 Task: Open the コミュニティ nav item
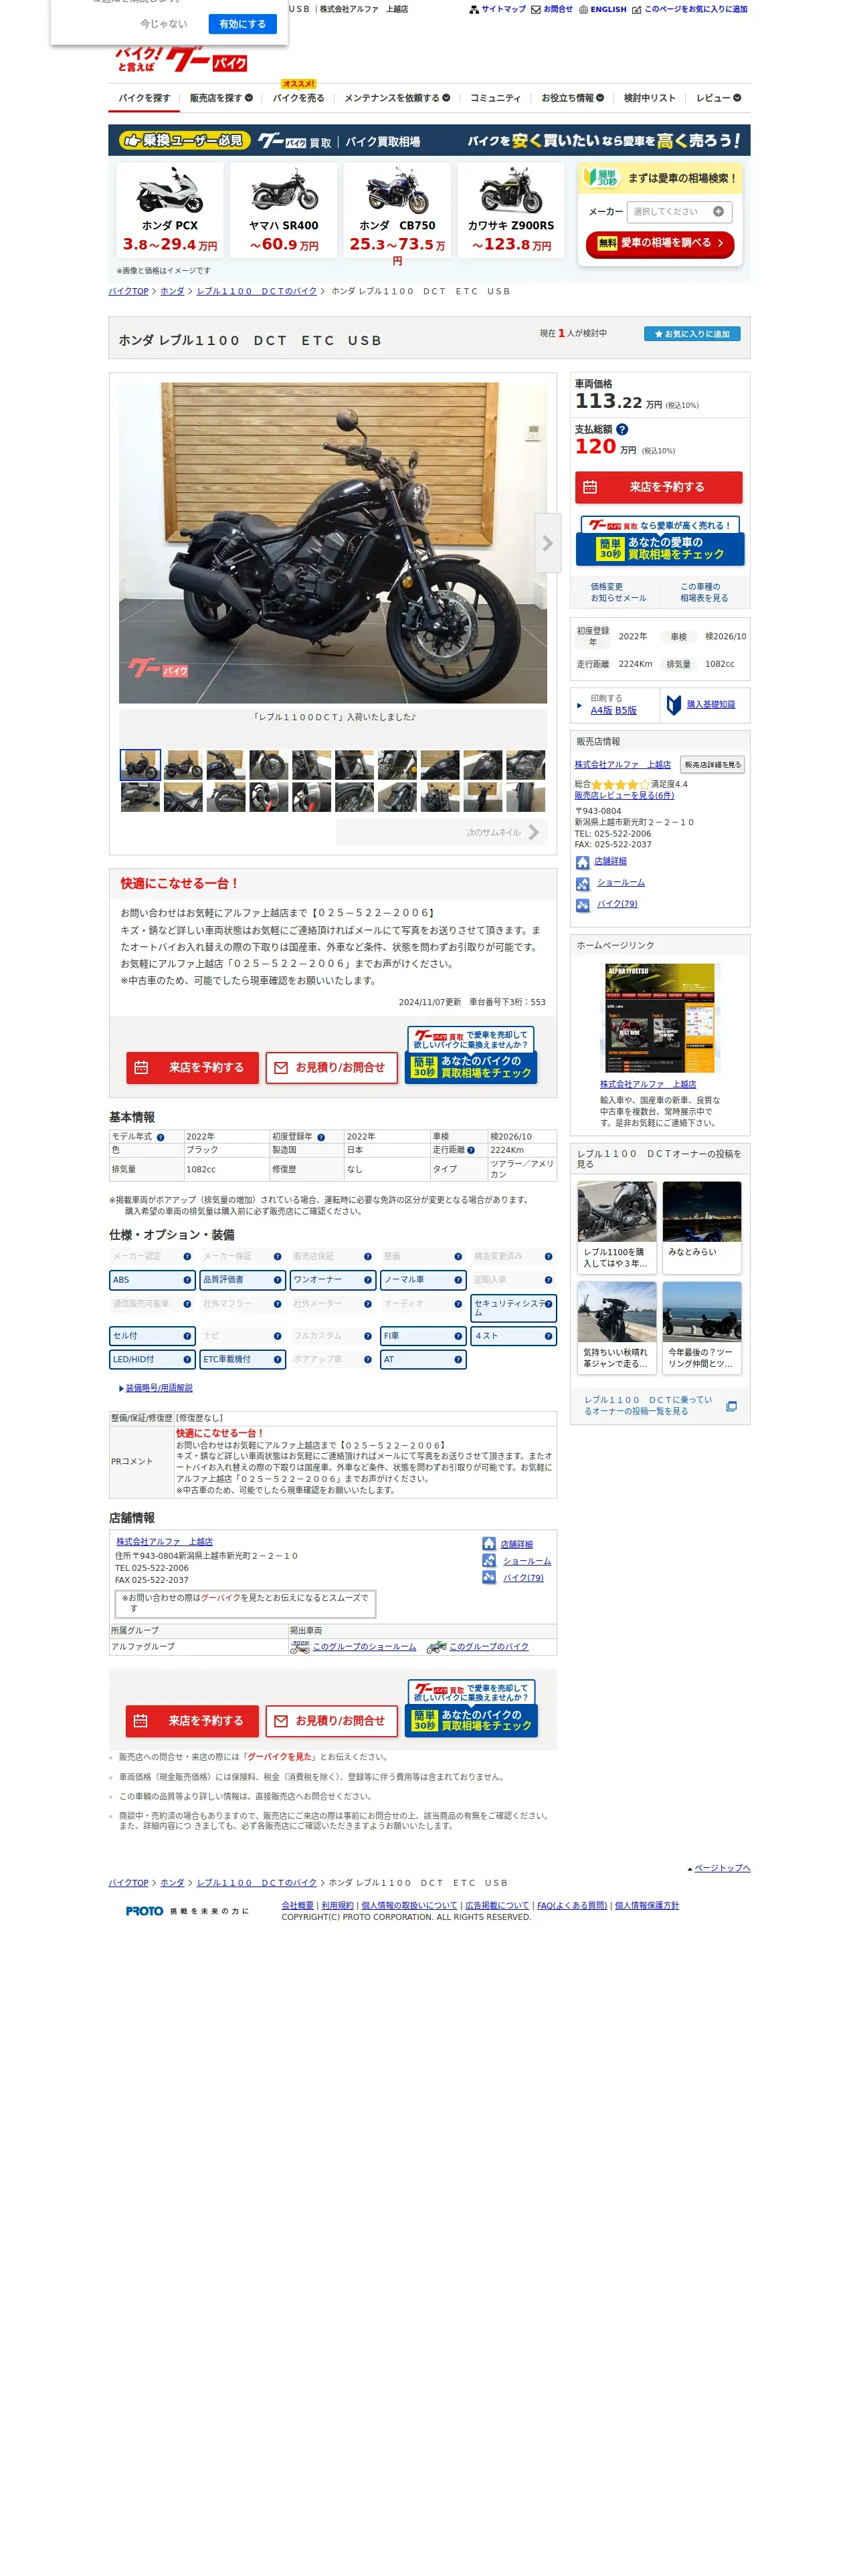coord(495,98)
